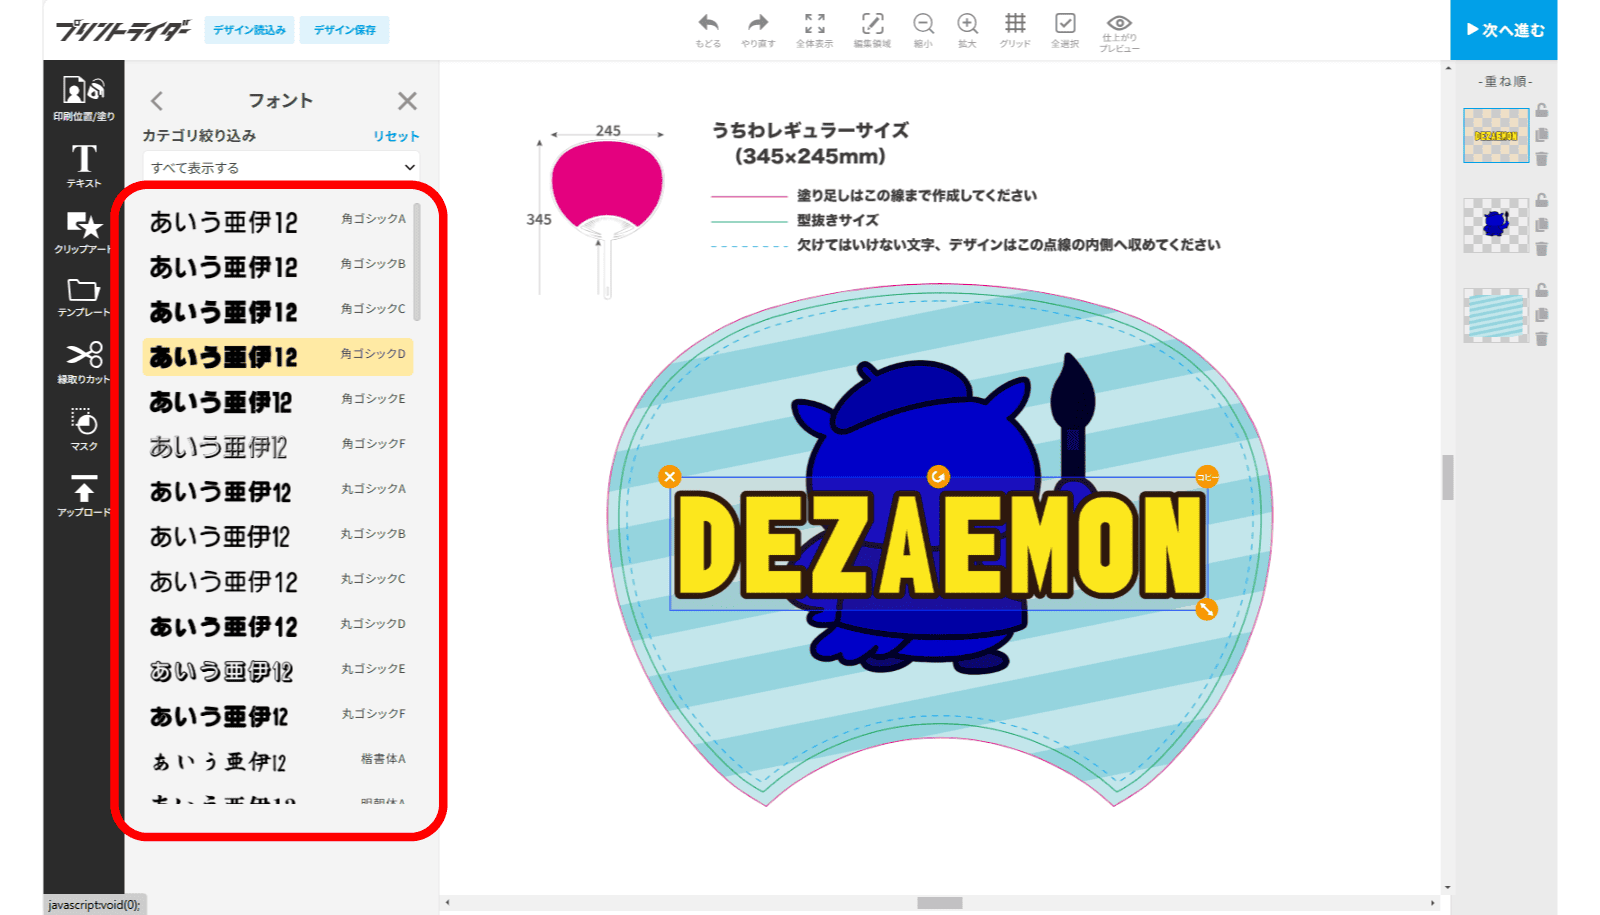Delete the blue character layer

click(1542, 248)
